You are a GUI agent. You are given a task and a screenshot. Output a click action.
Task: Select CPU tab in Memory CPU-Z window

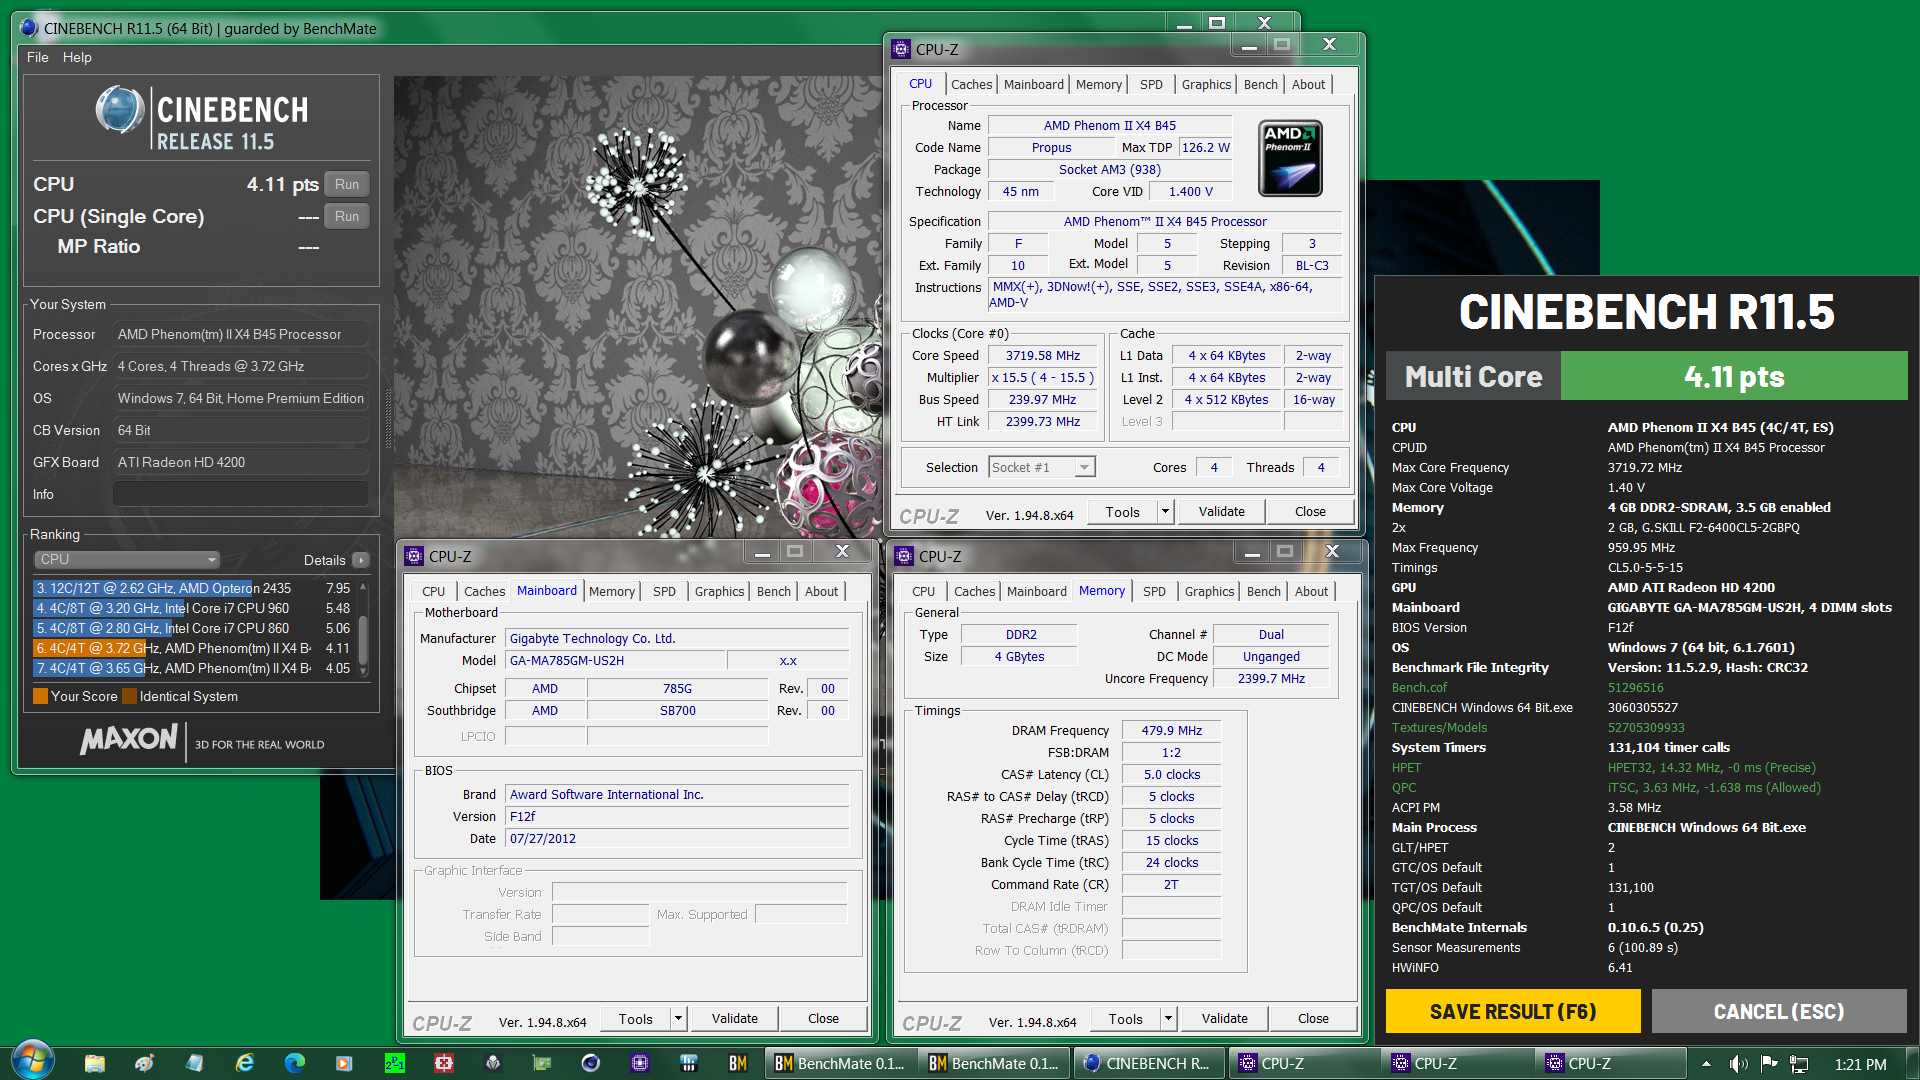pos(923,592)
